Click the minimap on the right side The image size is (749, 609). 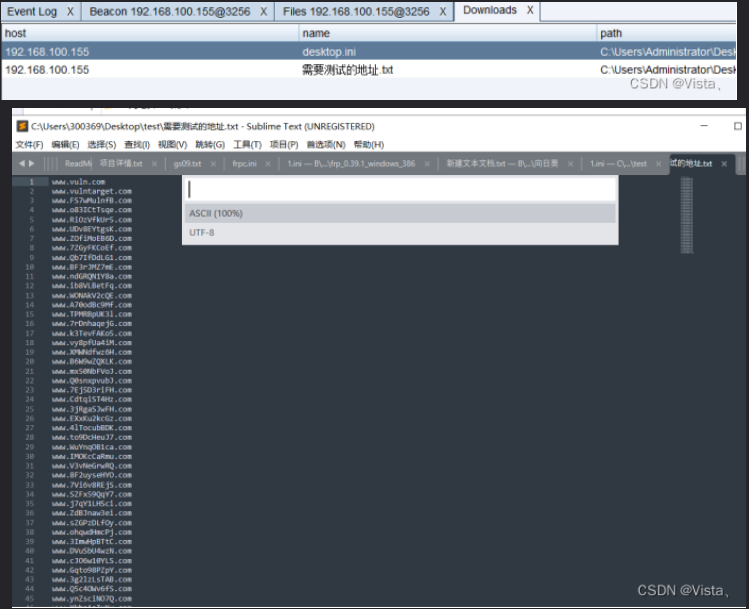686,215
